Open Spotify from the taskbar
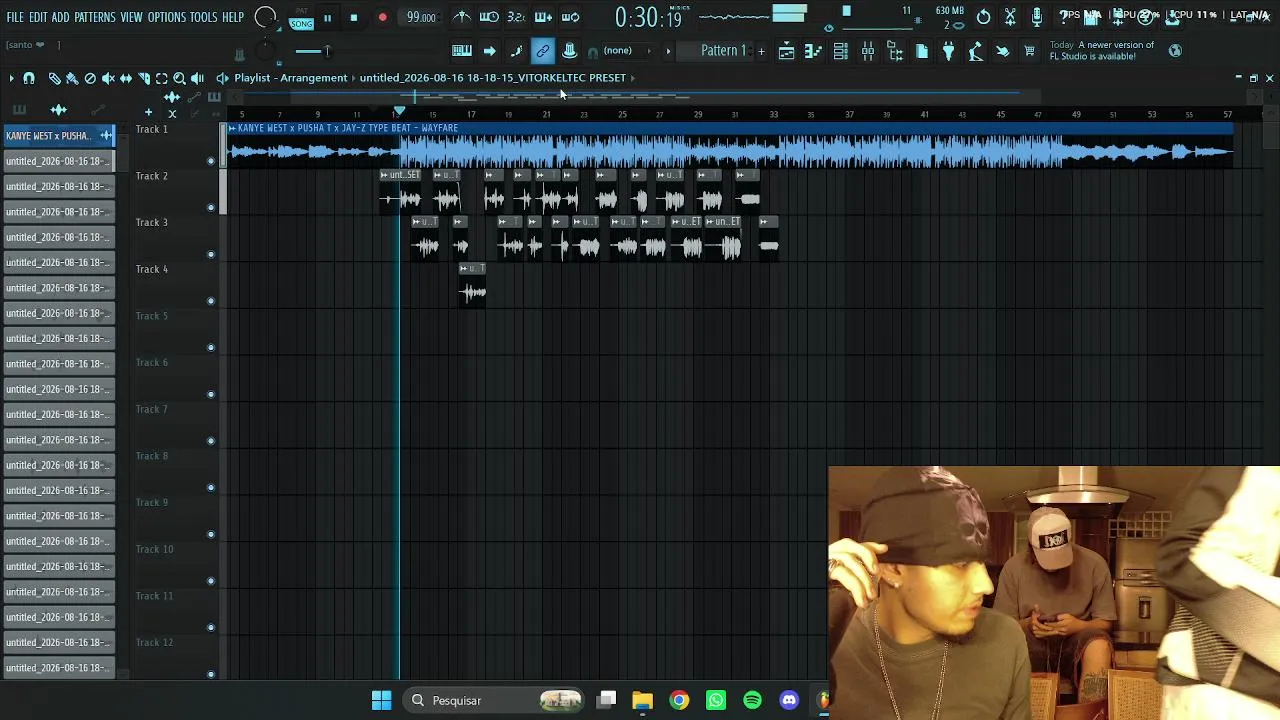Image resolution: width=1280 pixels, height=720 pixels. tap(752, 700)
